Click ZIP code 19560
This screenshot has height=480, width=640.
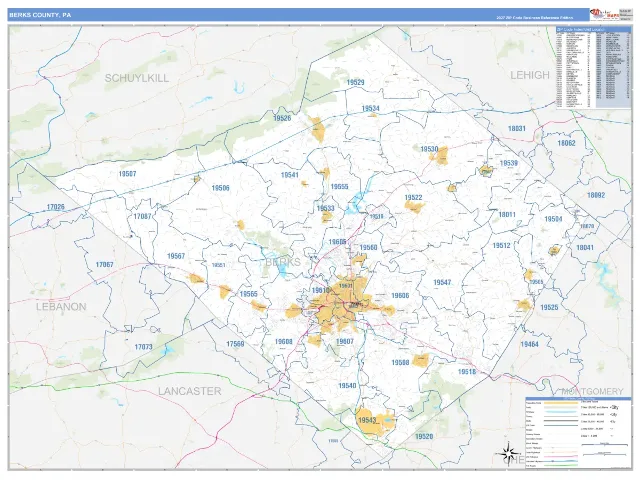pos(368,248)
